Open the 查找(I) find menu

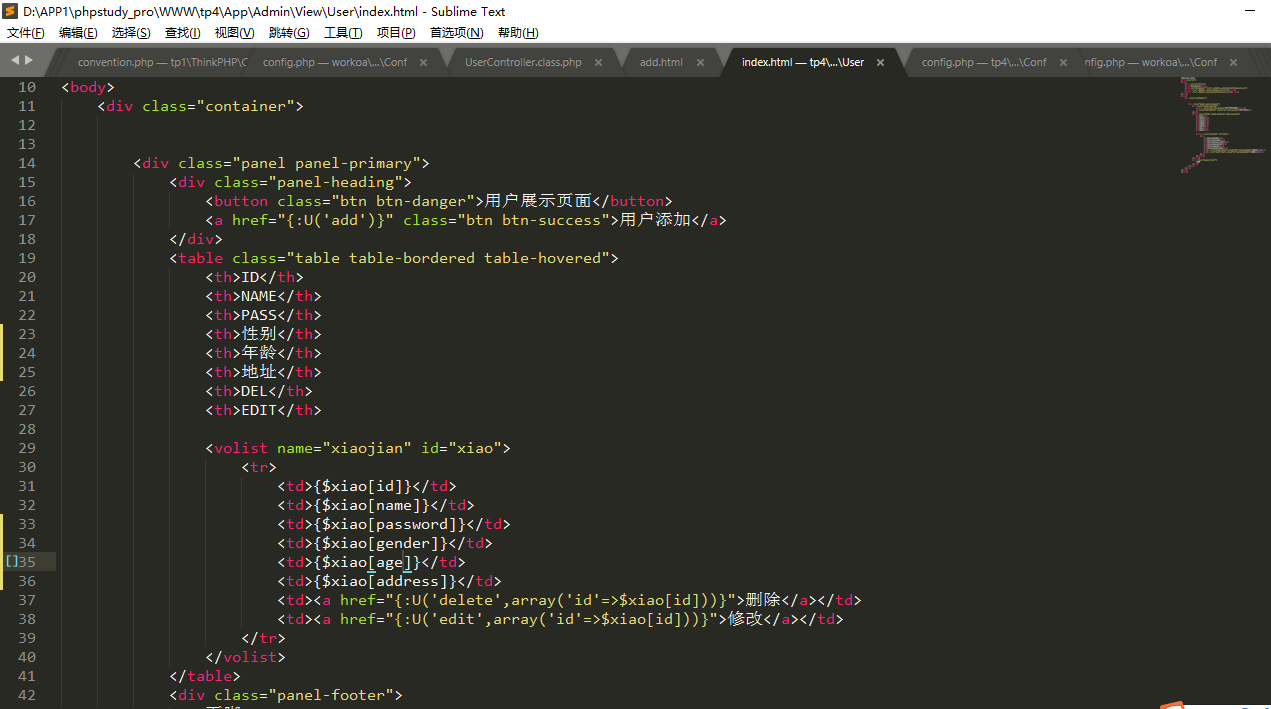click(x=182, y=33)
